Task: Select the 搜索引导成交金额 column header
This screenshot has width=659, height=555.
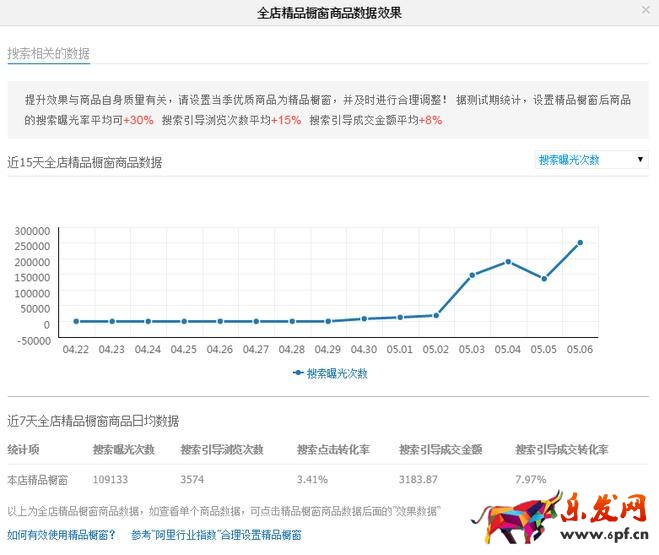Action: coord(441,450)
